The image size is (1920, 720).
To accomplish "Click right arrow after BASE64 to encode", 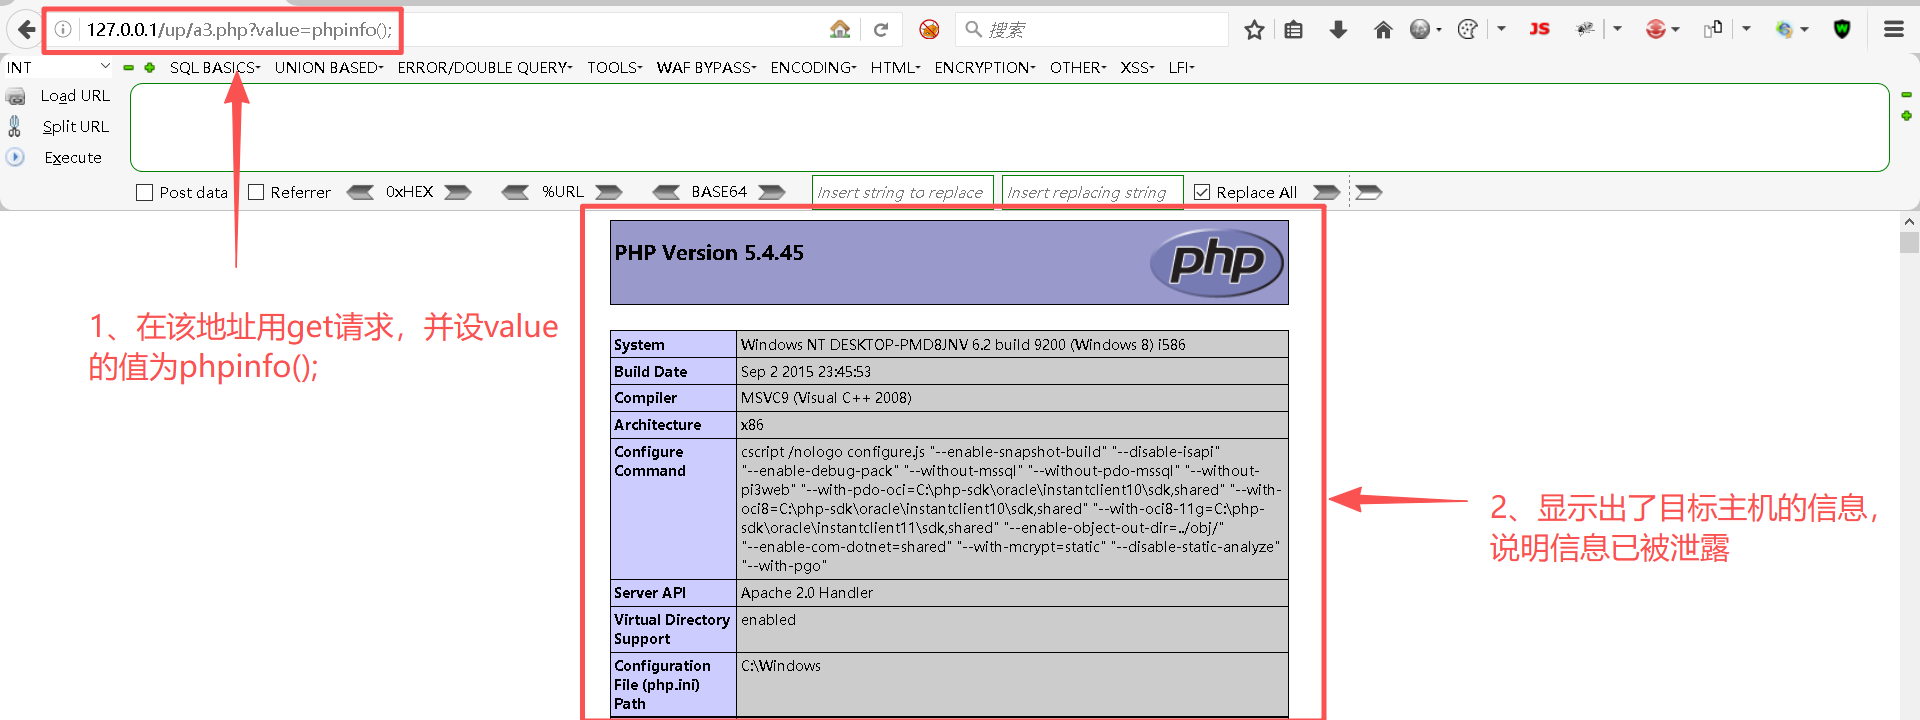I will click(x=772, y=192).
